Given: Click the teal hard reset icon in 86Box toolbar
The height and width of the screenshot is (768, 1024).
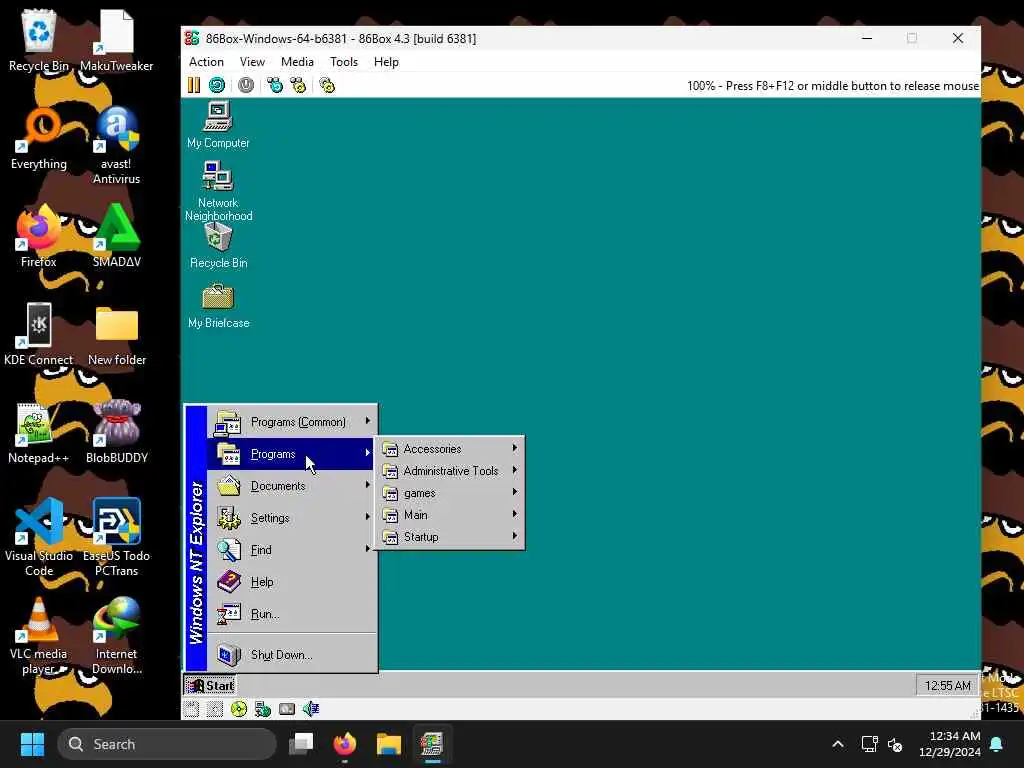Looking at the screenshot, I should (217, 85).
